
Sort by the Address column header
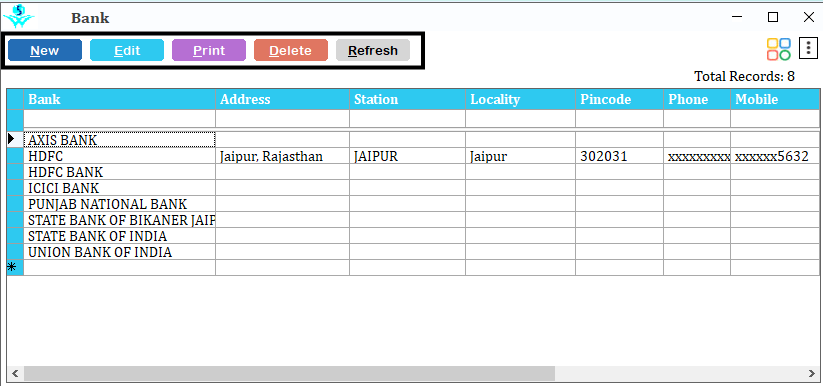(x=282, y=99)
